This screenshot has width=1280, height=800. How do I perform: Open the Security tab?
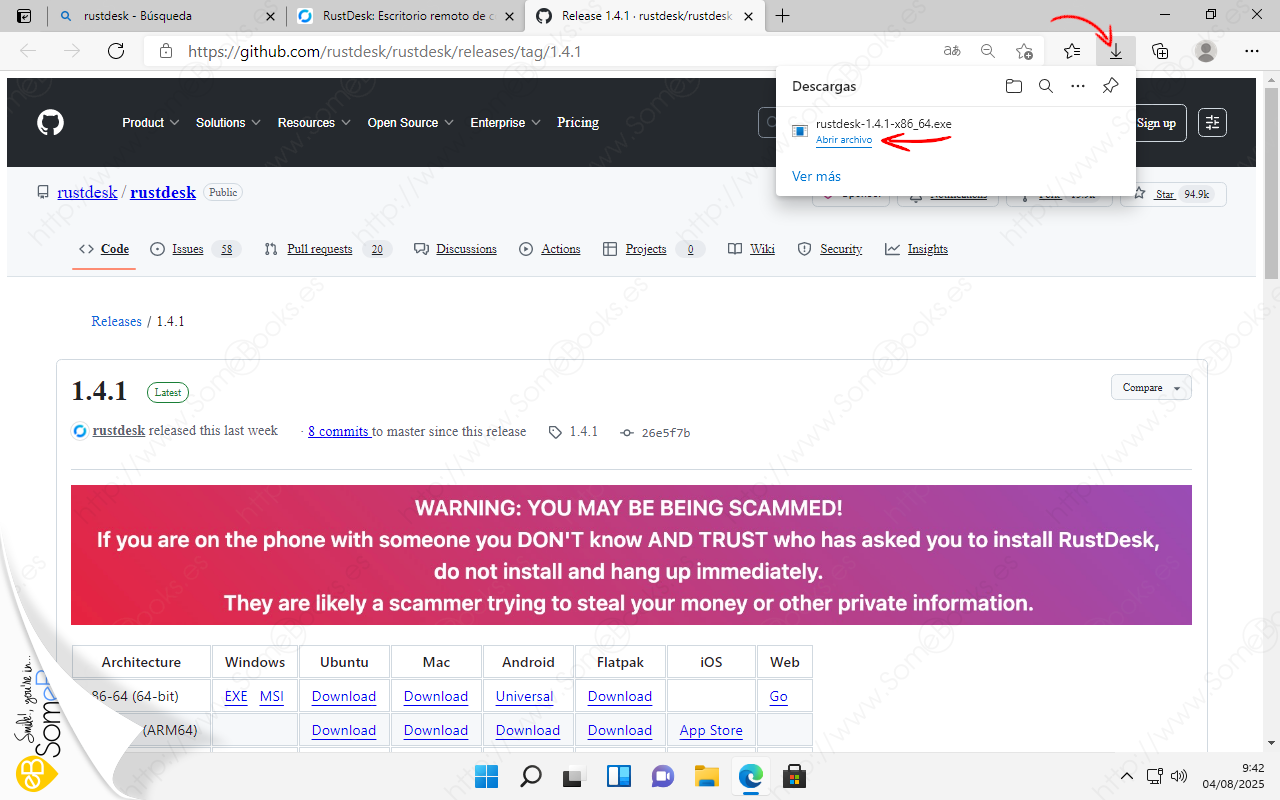coord(830,249)
